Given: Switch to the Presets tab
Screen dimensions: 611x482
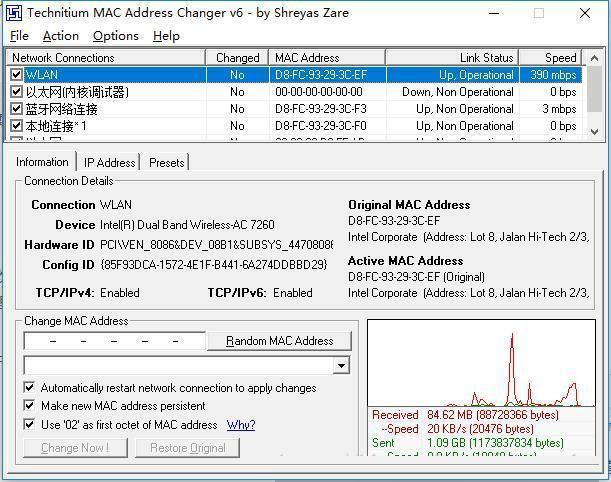Looking at the screenshot, I should pyautogui.click(x=167, y=162).
